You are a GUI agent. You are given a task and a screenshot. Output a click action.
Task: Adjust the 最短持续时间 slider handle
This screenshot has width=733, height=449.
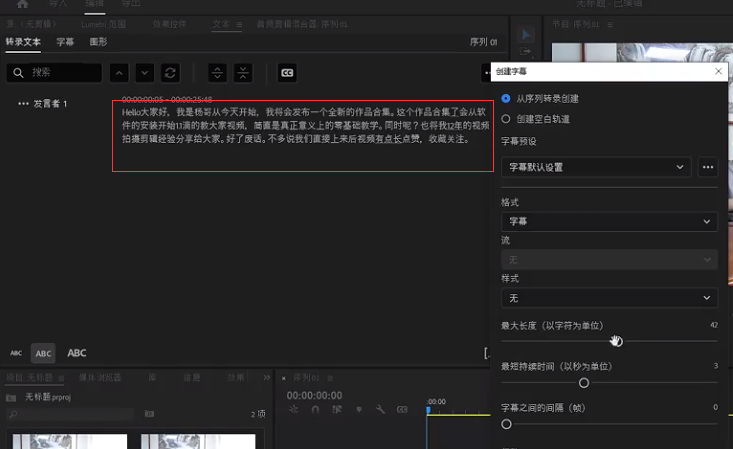pos(584,383)
